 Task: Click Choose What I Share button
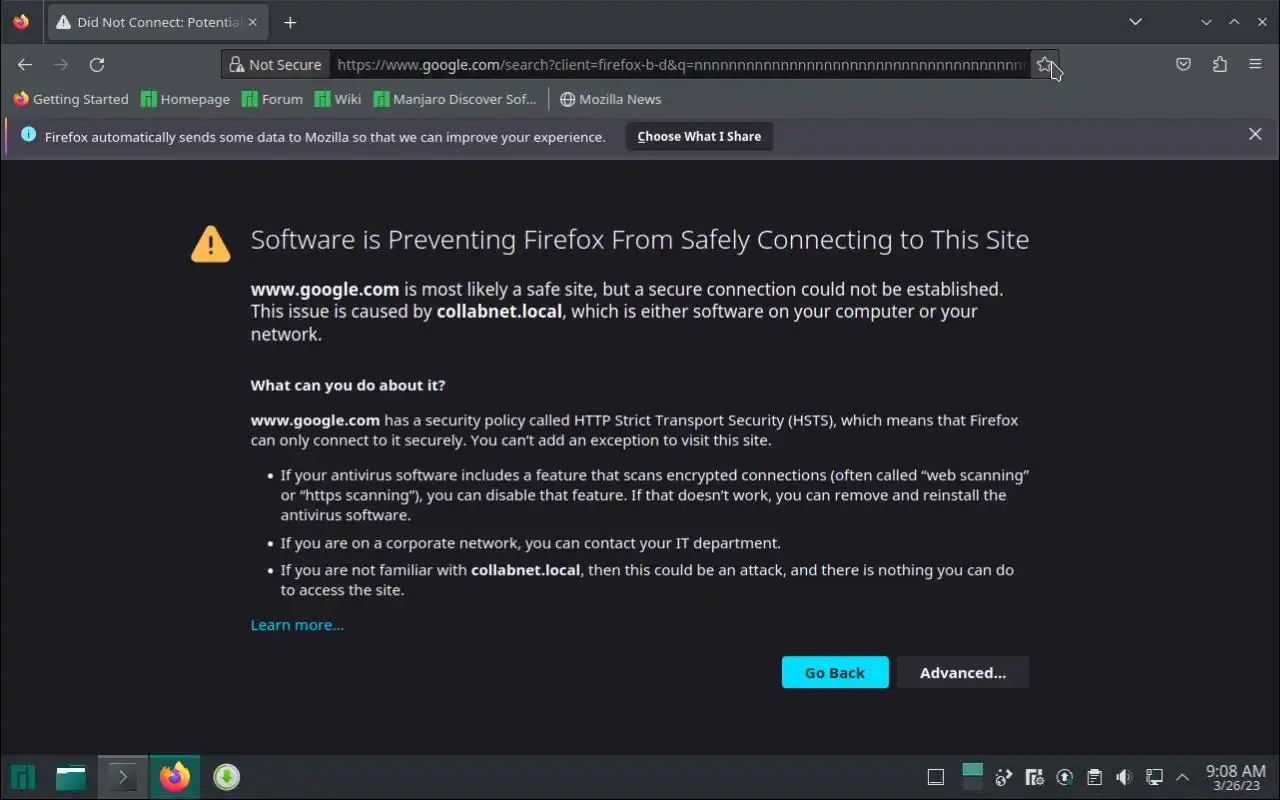click(x=699, y=136)
